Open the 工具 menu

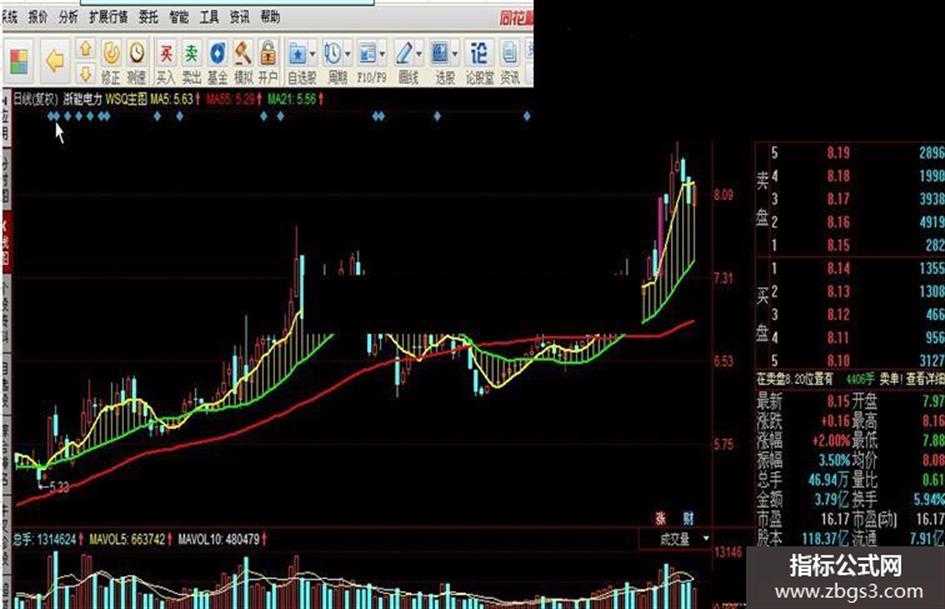pyautogui.click(x=209, y=17)
